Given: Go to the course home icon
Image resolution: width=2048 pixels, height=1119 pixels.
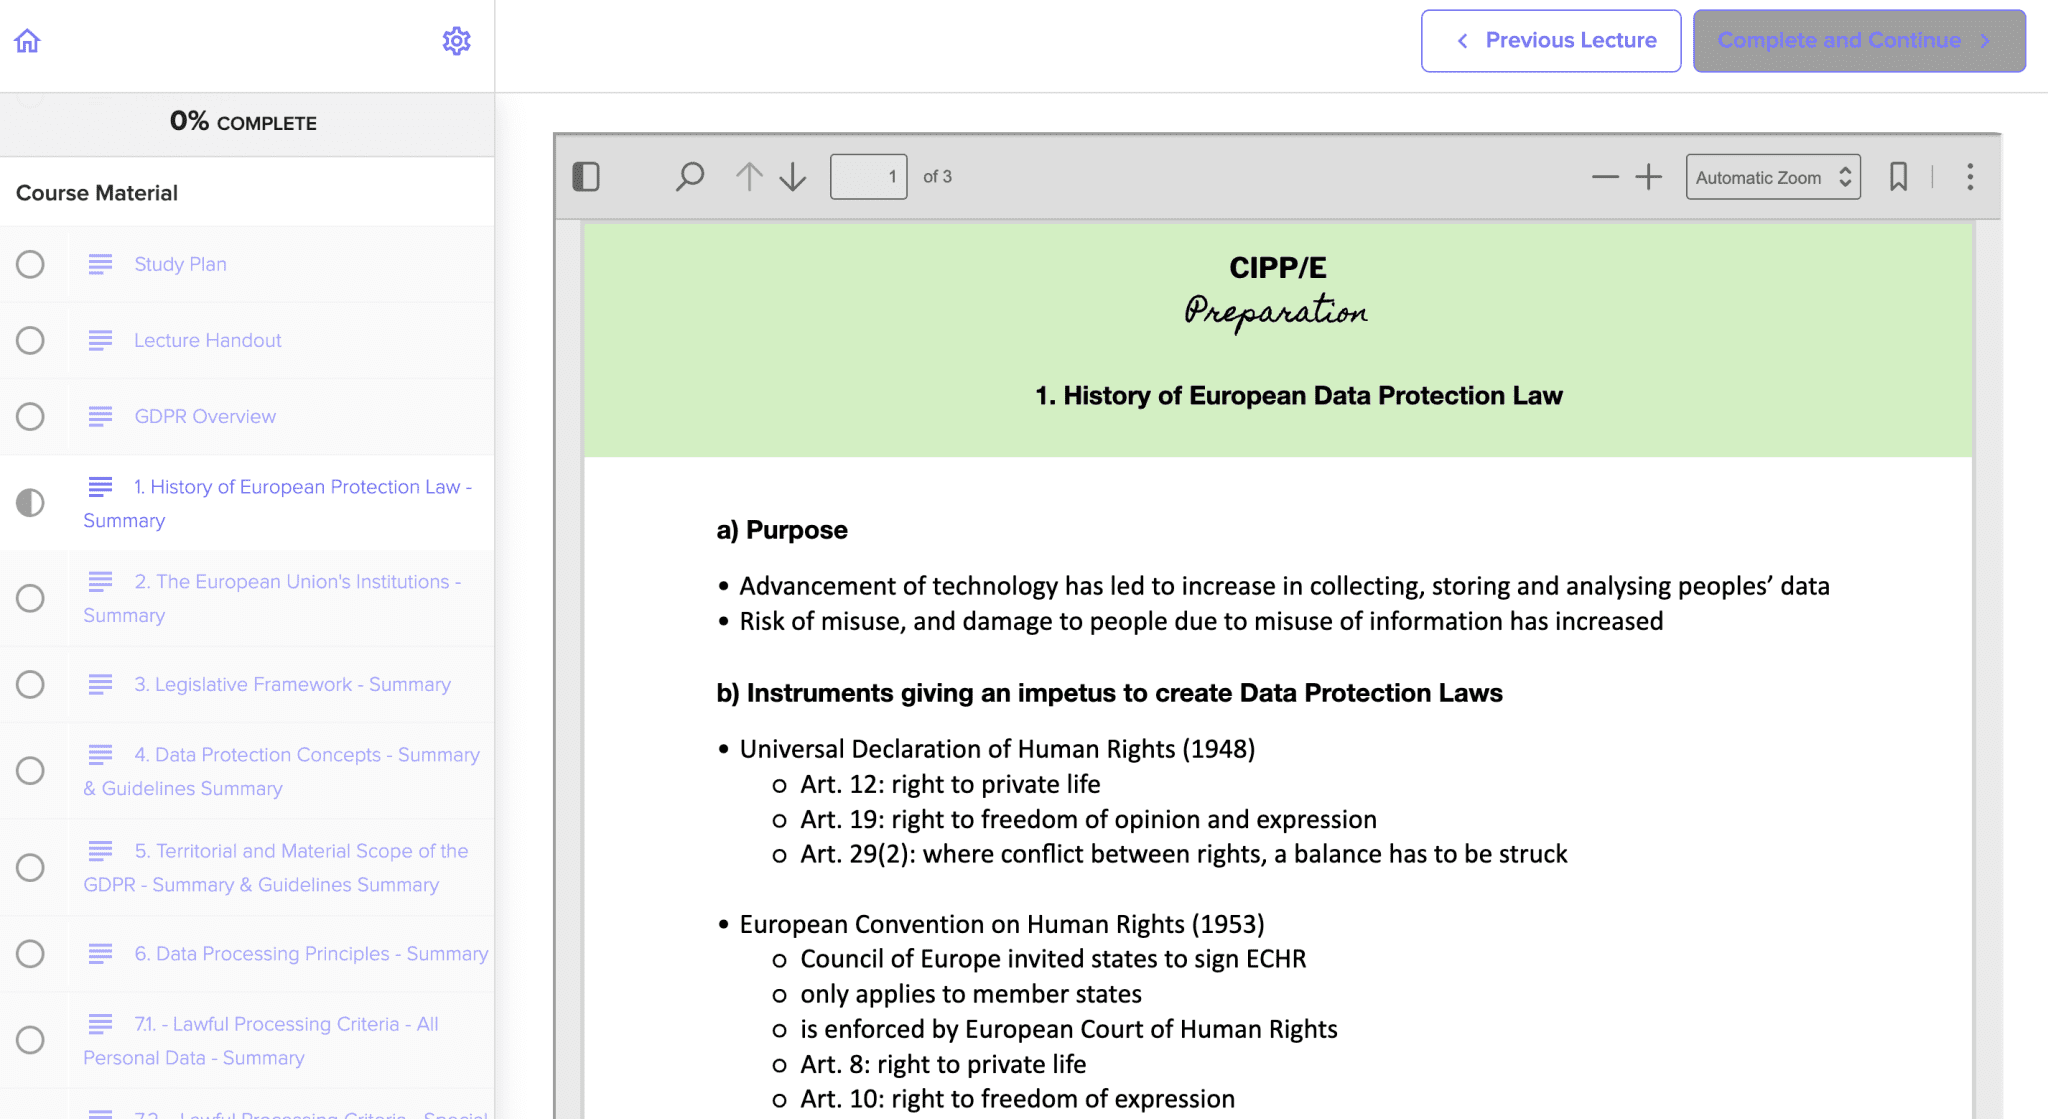Looking at the screenshot, I should coord(27,41).
